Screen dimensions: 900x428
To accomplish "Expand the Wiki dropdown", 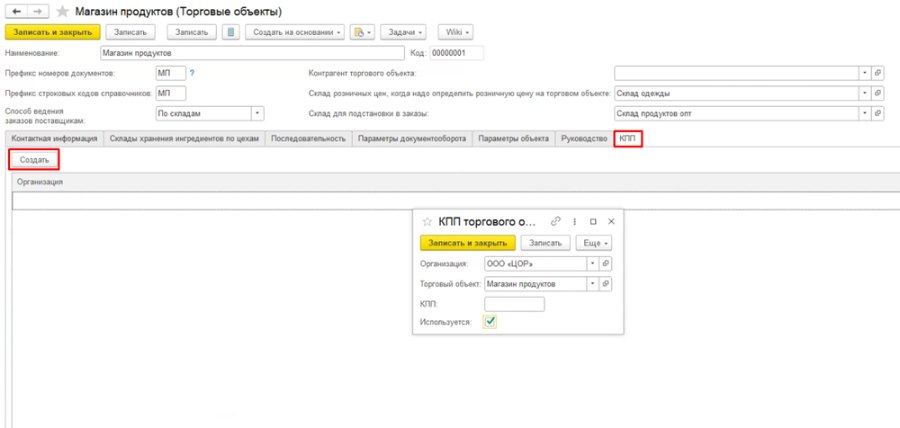I will pos(456,32).
